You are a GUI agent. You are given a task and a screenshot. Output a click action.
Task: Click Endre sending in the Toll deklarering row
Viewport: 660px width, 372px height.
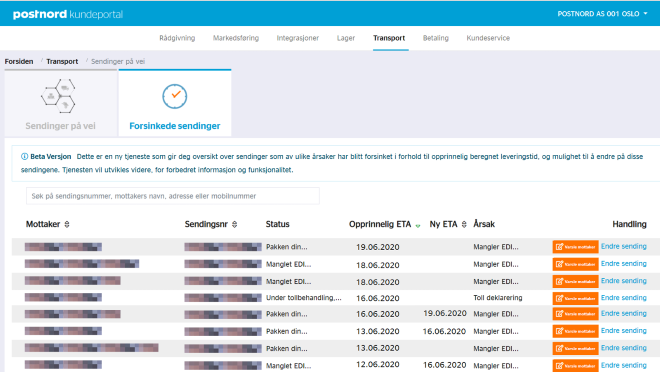[x=623, y=298]
